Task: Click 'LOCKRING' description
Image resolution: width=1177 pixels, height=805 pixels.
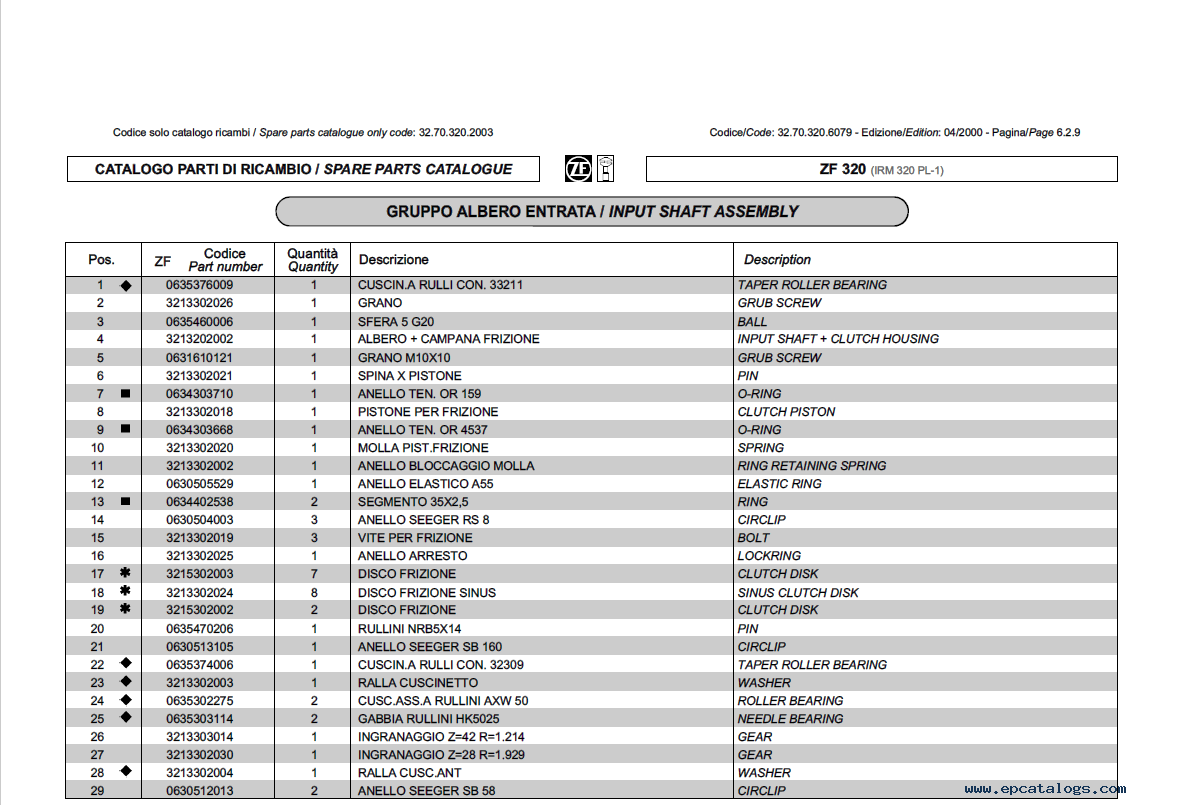Action: [769, 556]
